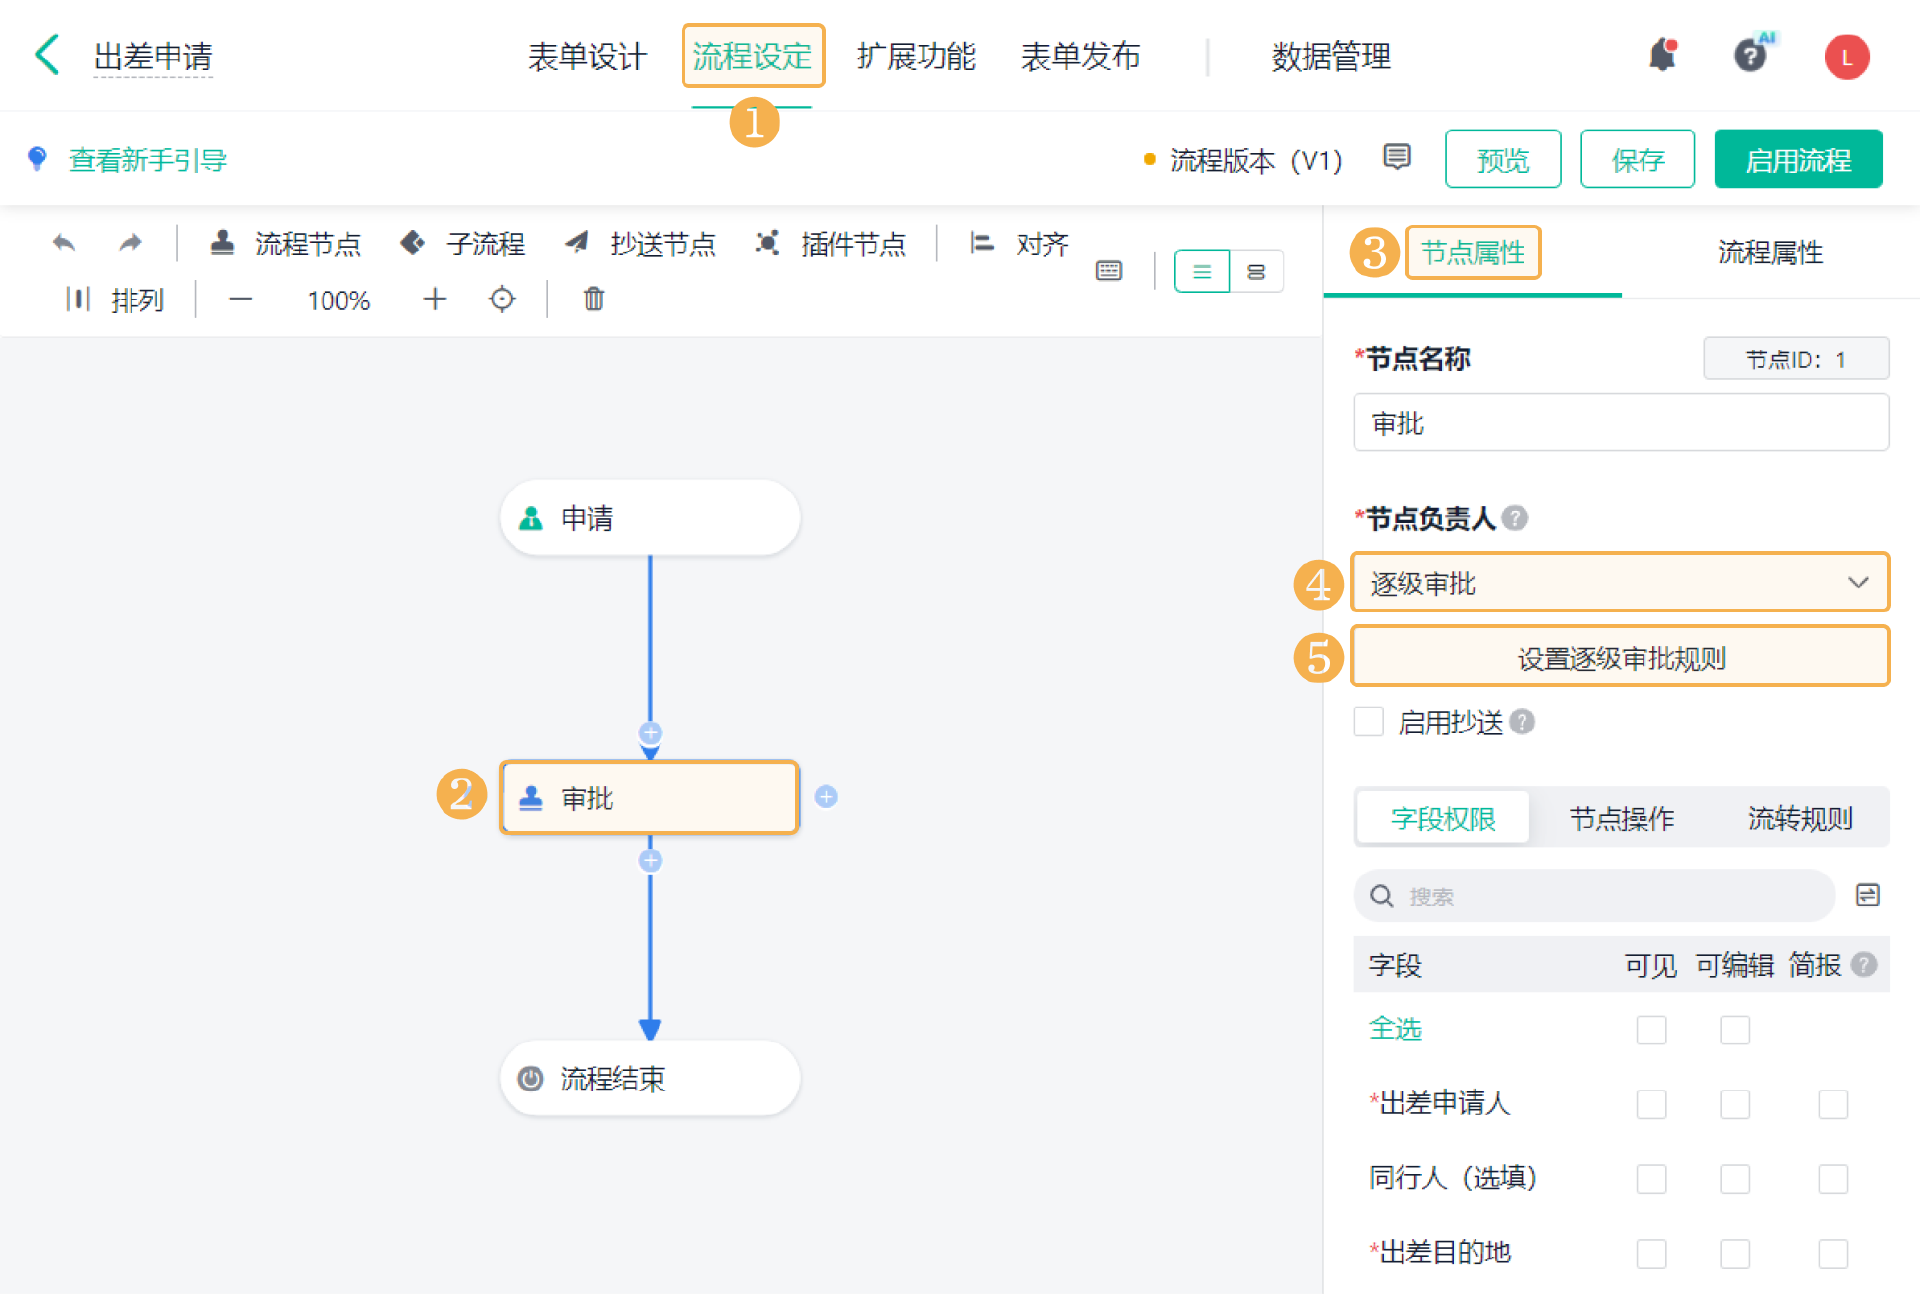Click 设置逐级审批规则 button
Image resolution: width=1920 pixels, height=1294 pixels.
tap(1619, 657)
